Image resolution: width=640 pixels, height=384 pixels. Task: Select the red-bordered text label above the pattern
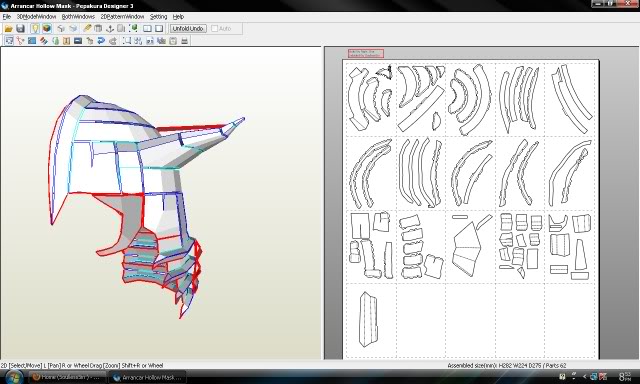[x=366, y=53]
